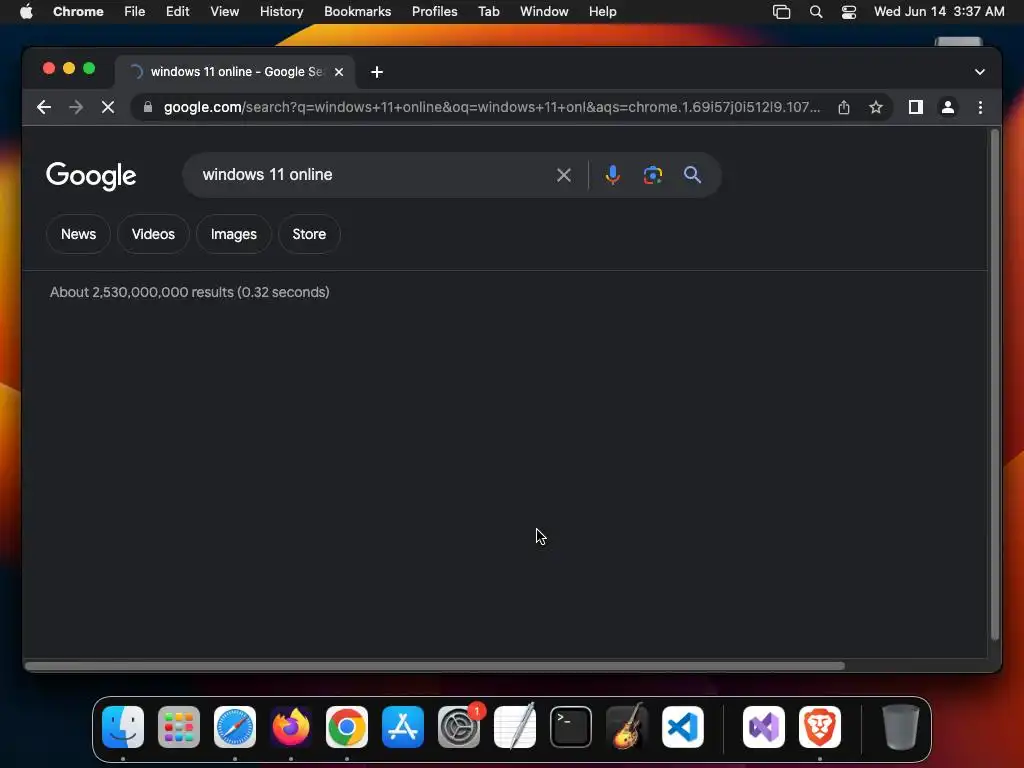The image size is (1024, 768).
Task: Open the Bookmarks menu
Action: pyautogui.click(x=357, y=12)
